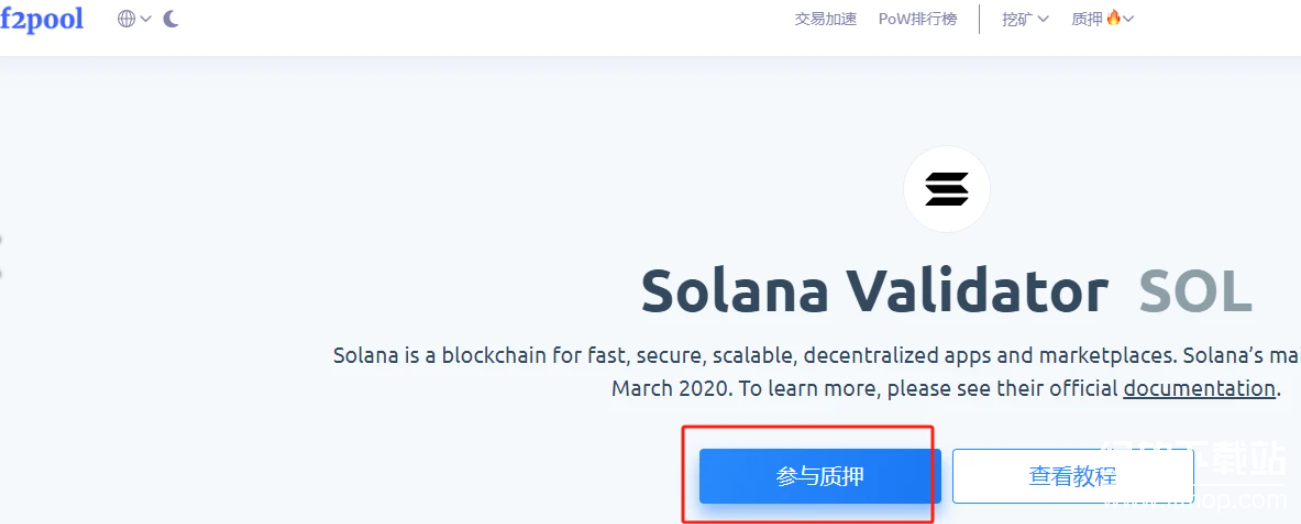Click the chevron next to 挖矿
The image size is (1301, 524).
point(1043,19)
